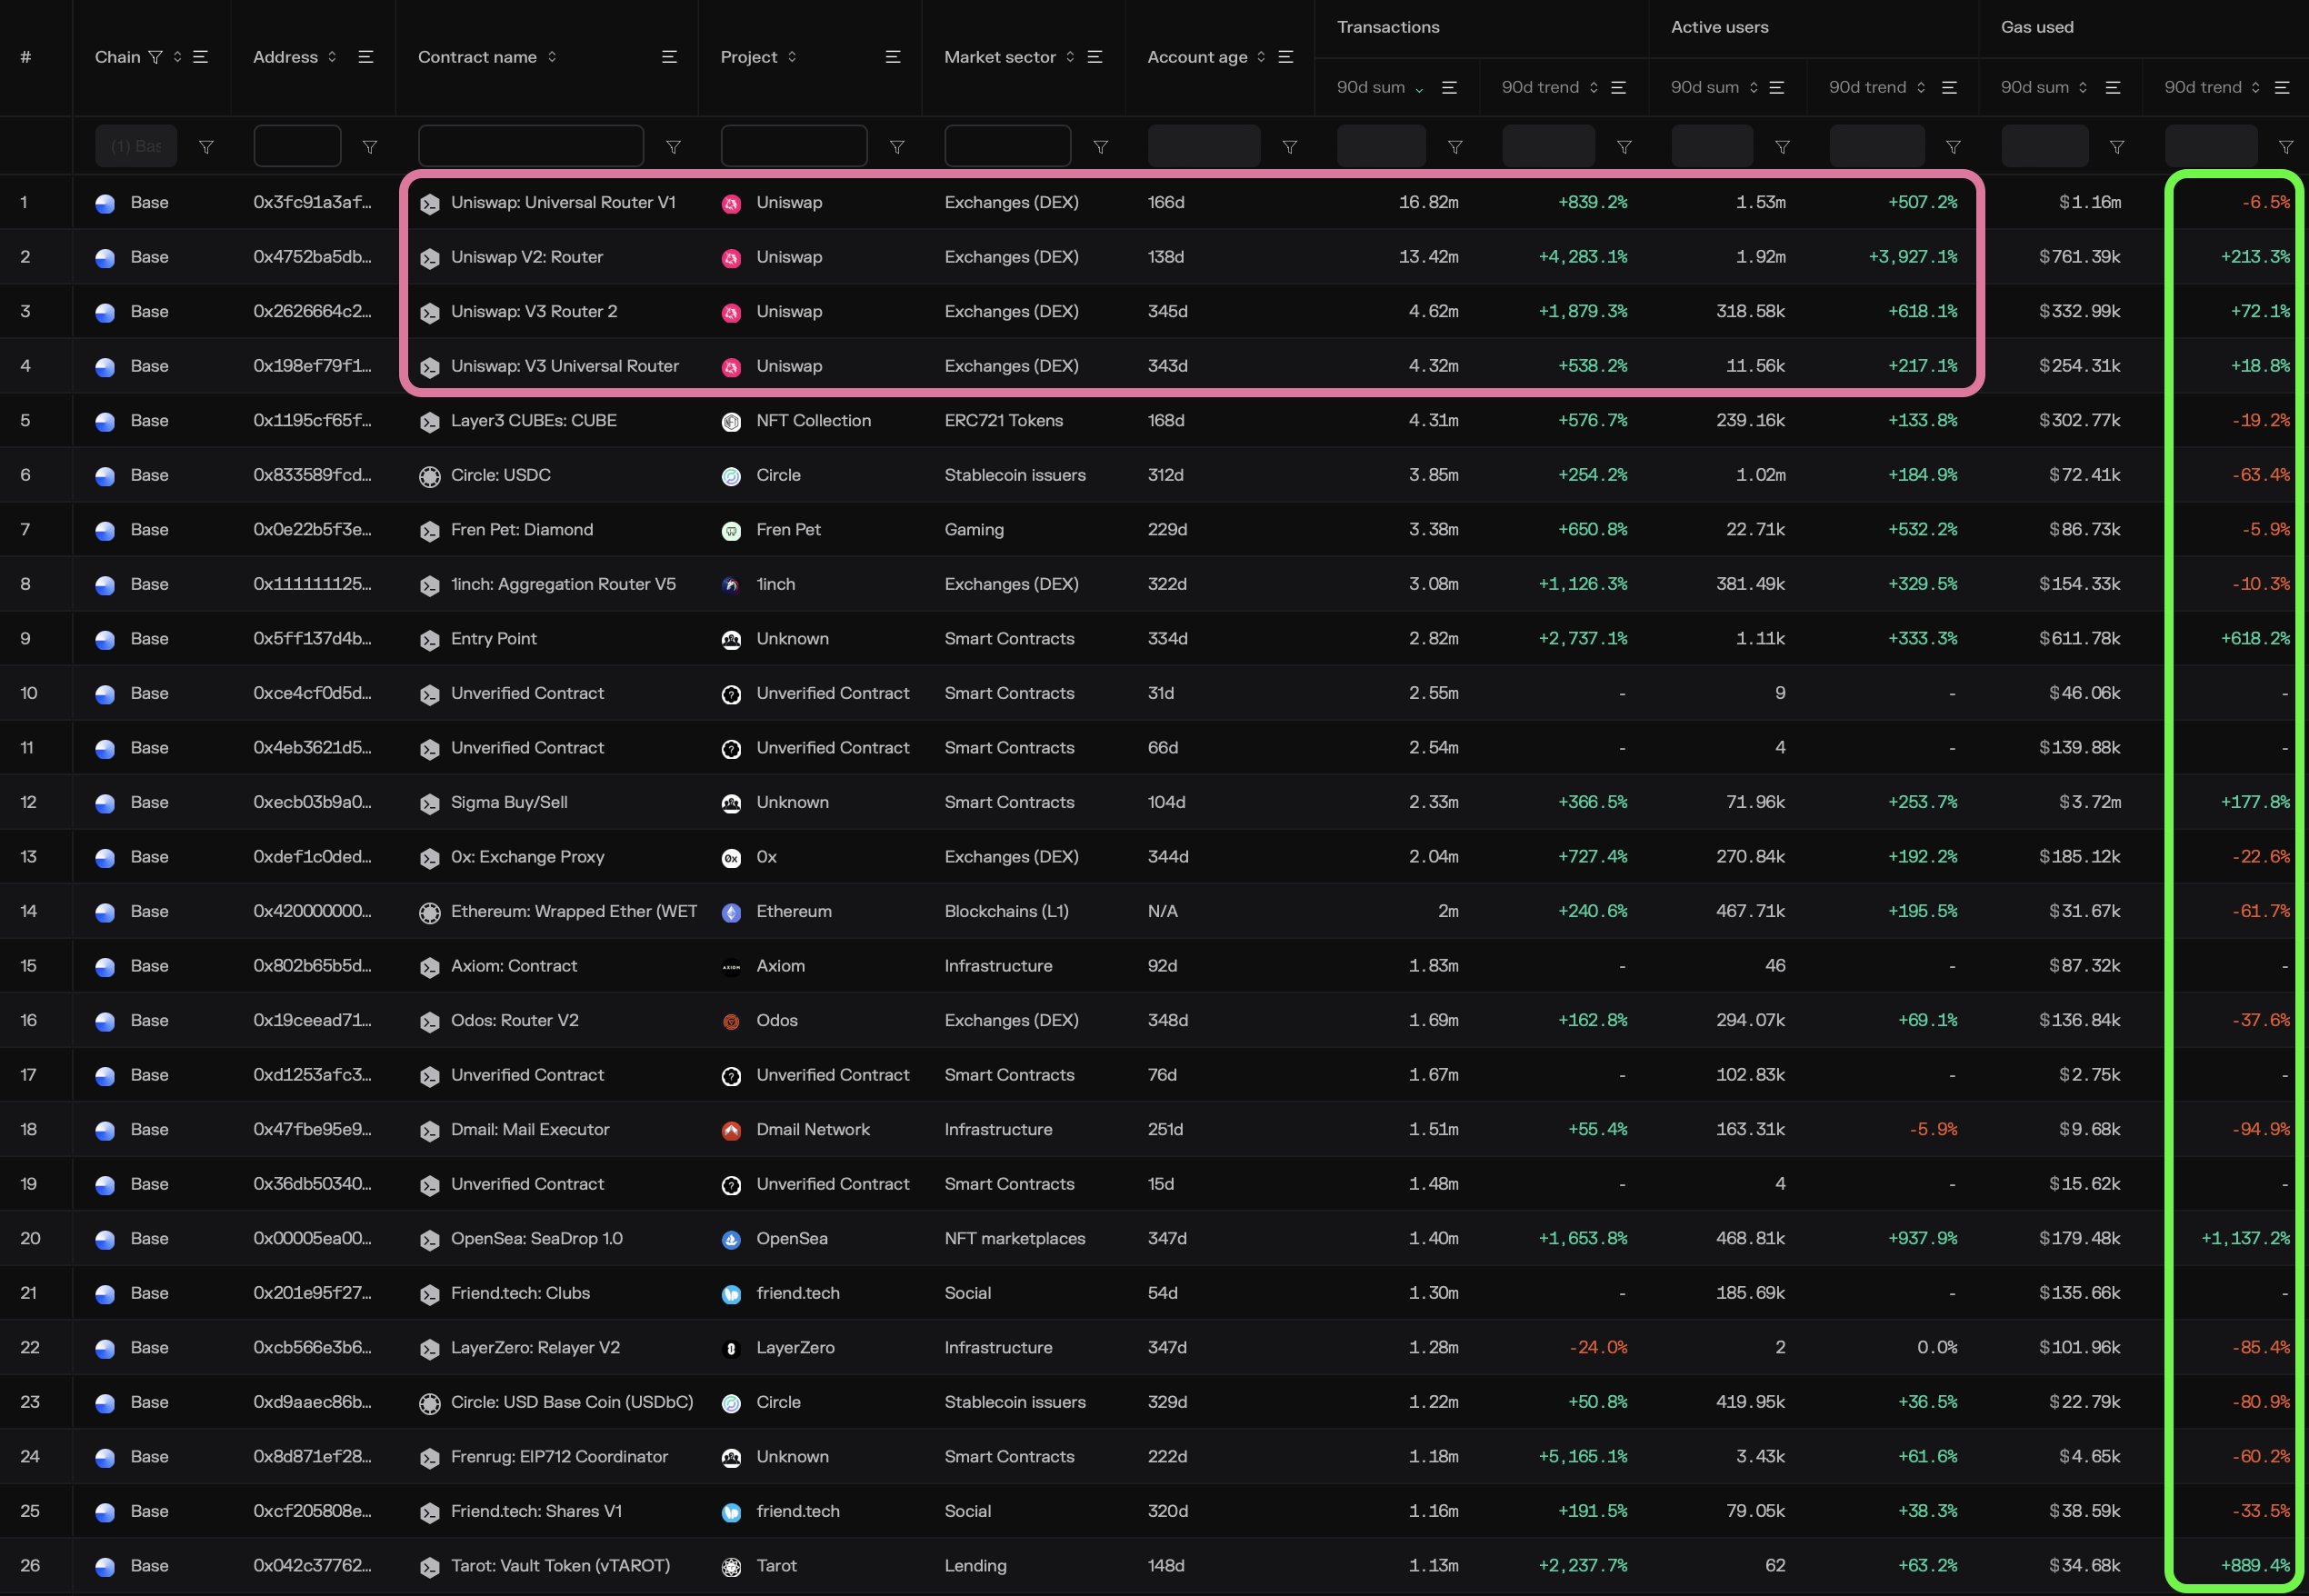Click filter funnel beside Address filter box

(x=370, y=147)
